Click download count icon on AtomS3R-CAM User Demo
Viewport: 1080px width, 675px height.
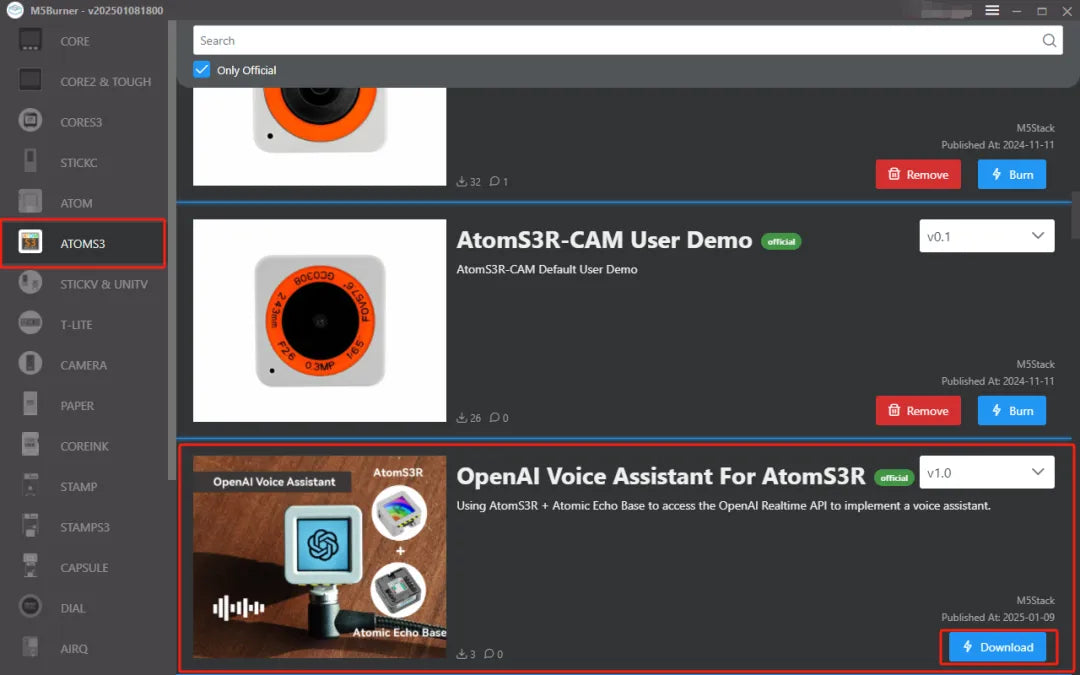tap(461, 417)
